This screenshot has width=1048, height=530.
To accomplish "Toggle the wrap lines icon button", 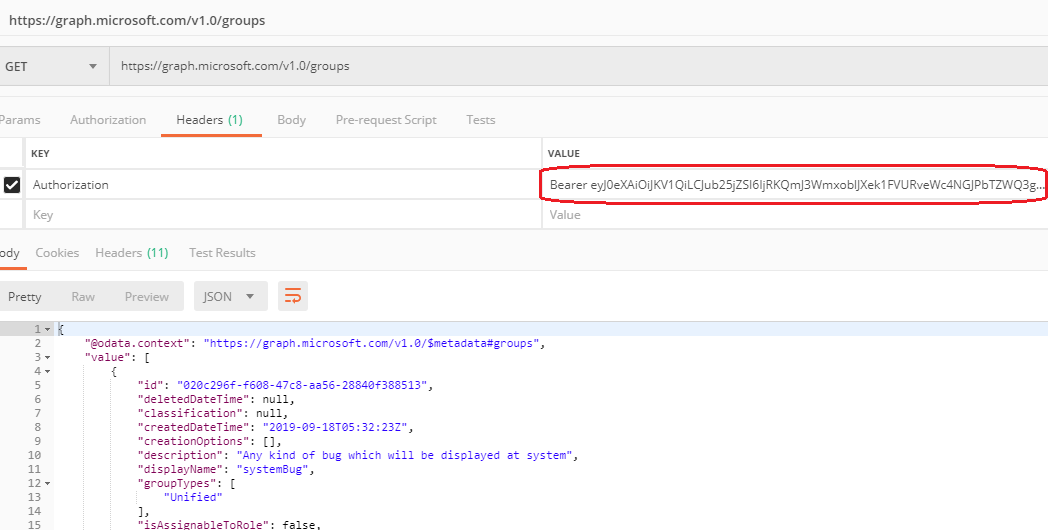I will coord(293,296).
